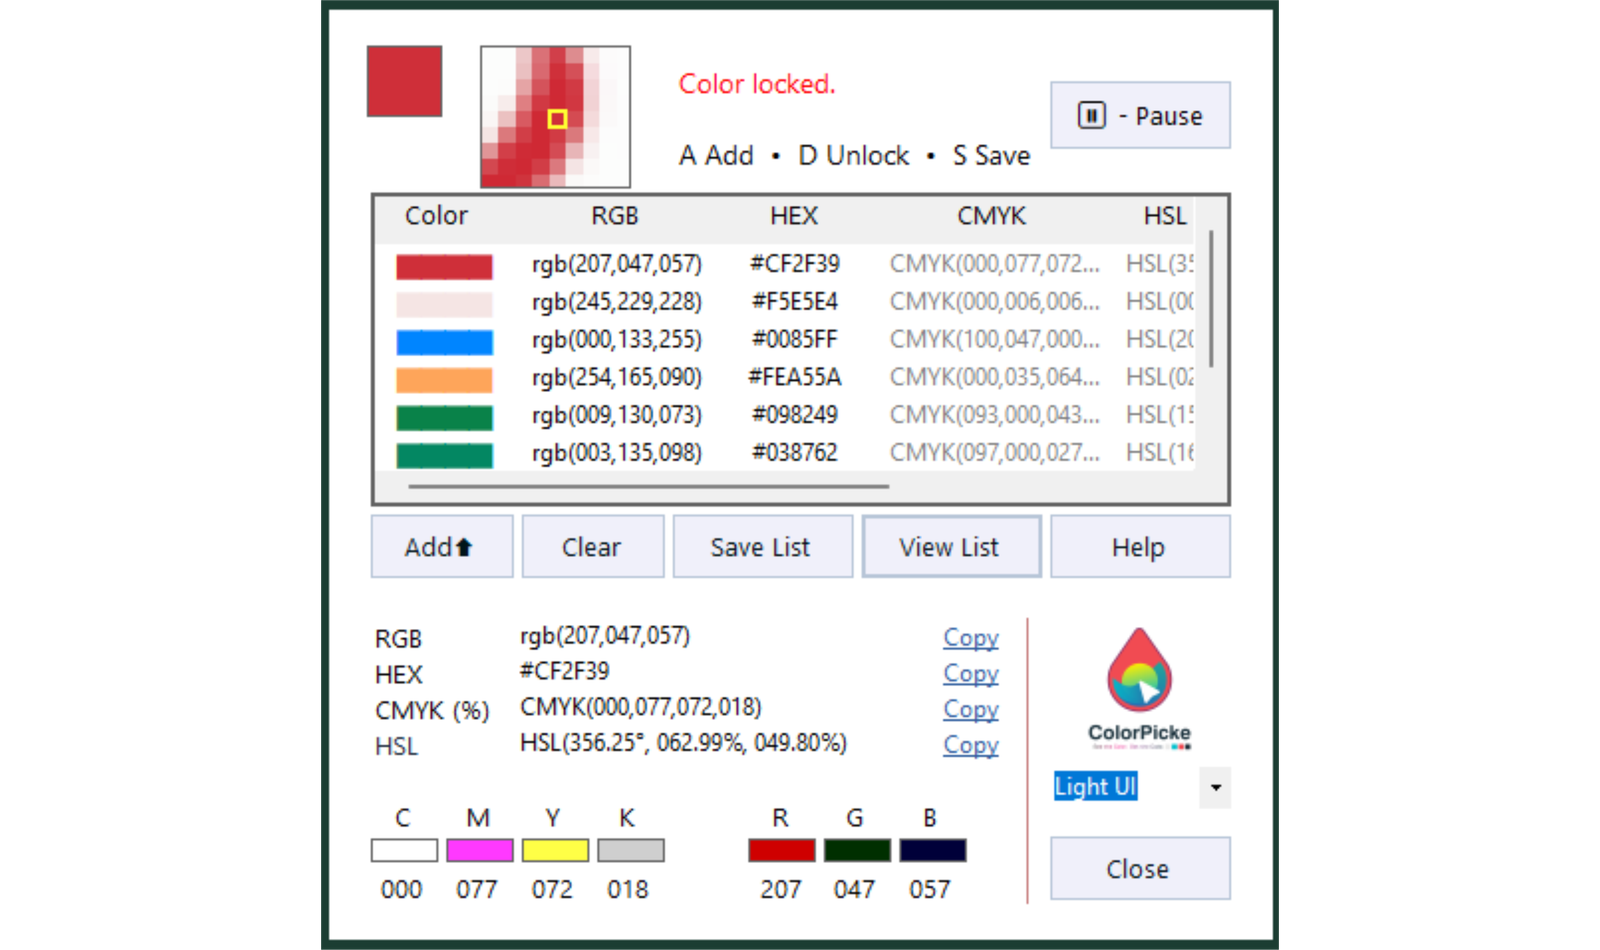The width and height of the screenshot is (1600, 950).
Task: Pause the color capture
Action: tap(1140, 115)
